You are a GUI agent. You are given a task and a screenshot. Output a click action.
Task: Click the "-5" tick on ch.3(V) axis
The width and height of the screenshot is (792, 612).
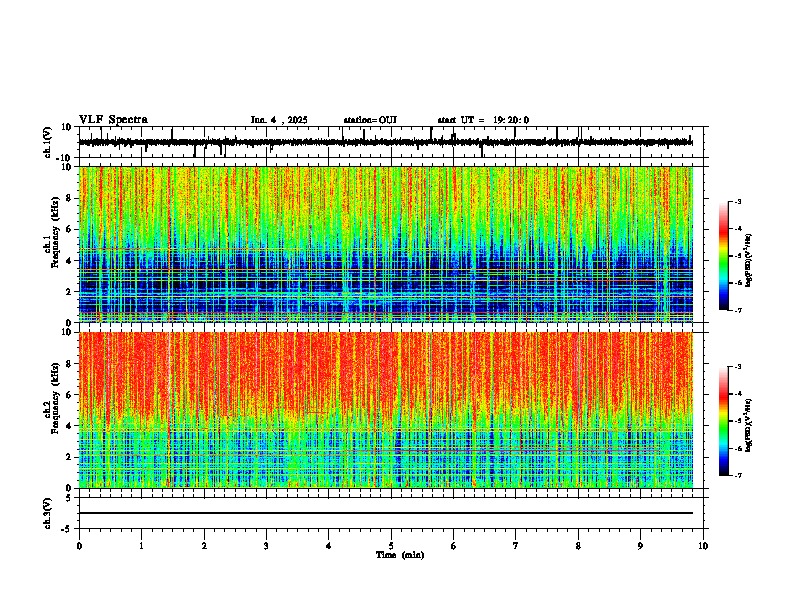coord(67,529)
